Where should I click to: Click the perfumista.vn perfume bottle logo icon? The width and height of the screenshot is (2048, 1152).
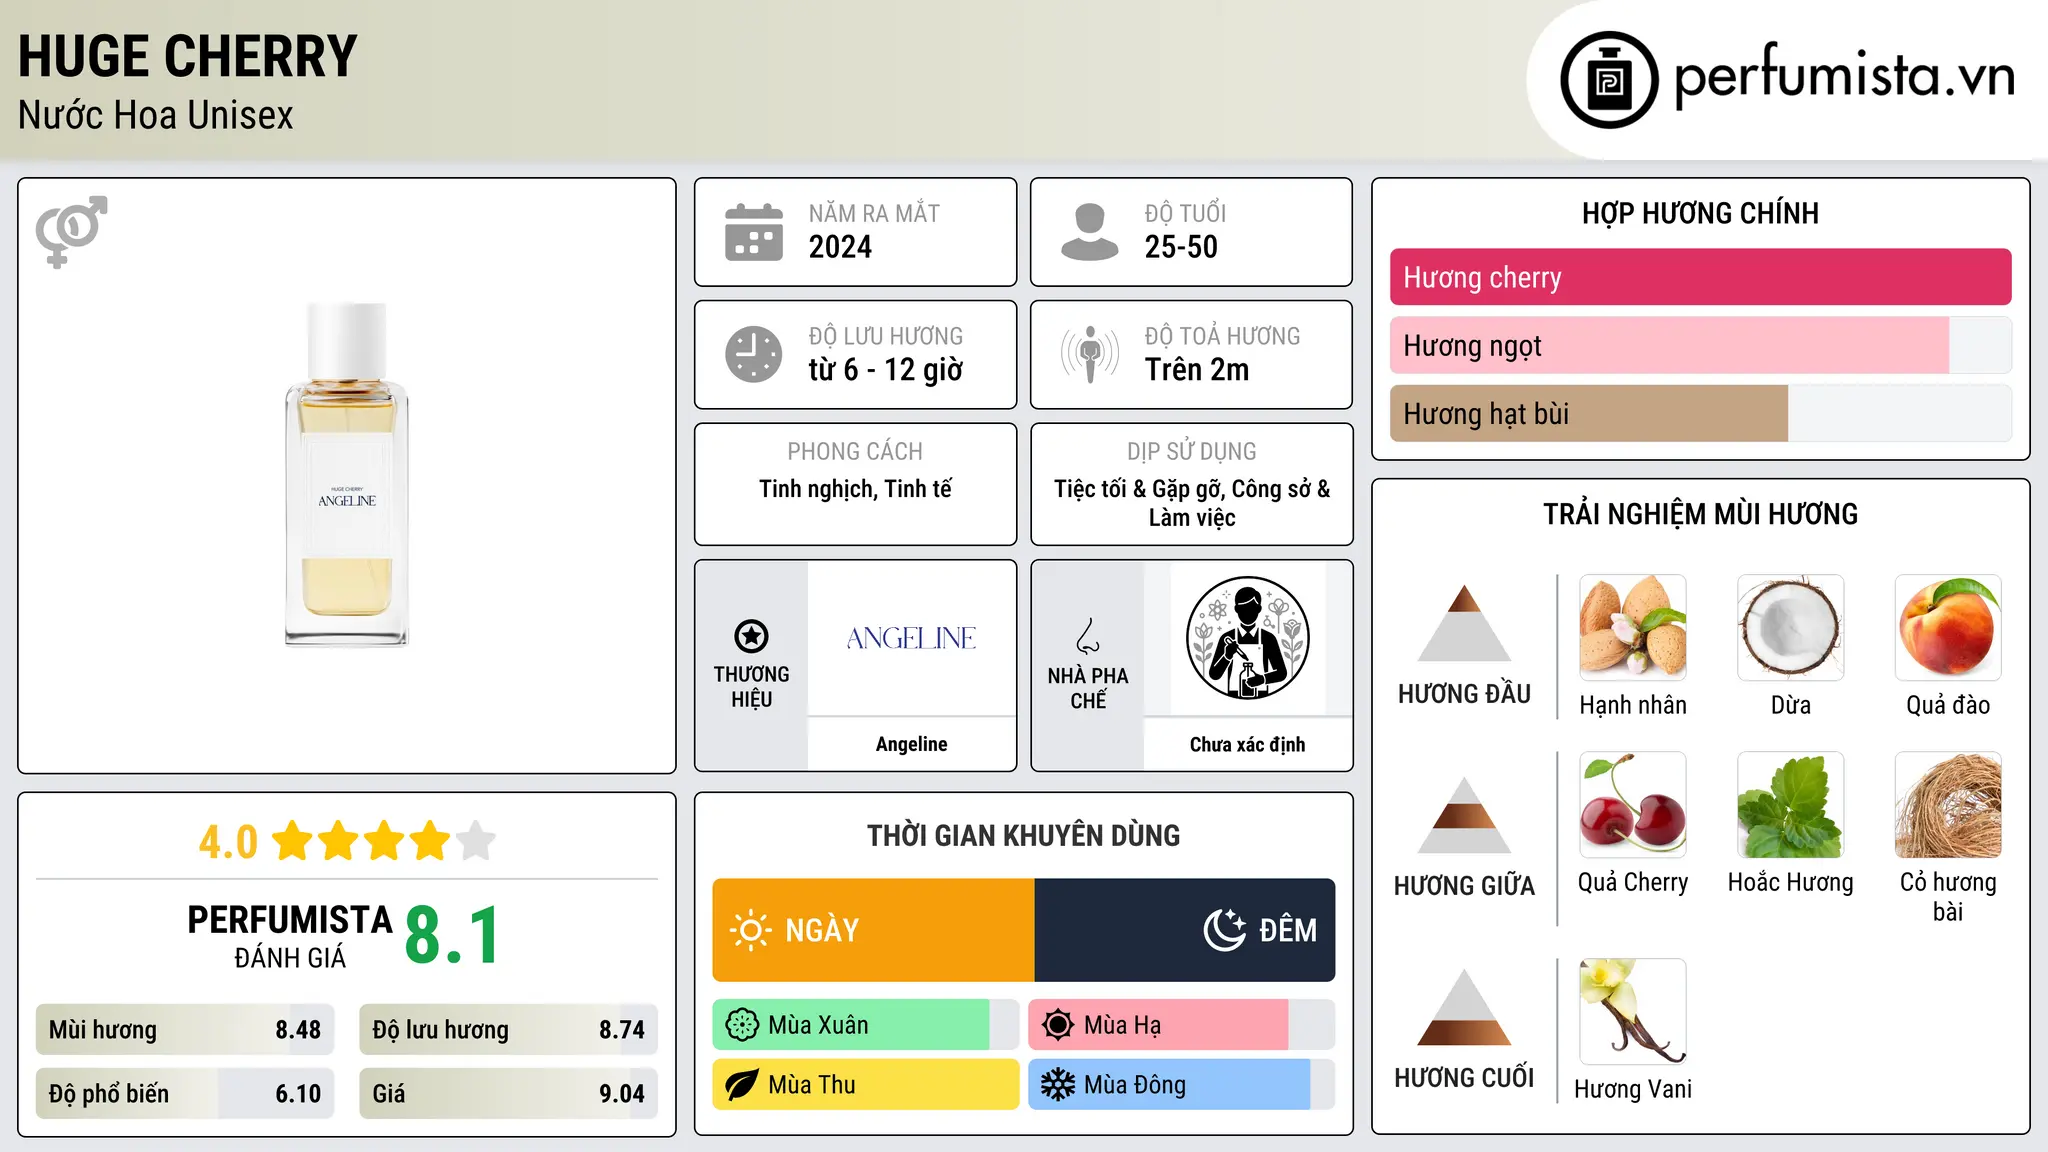click(1609, 80)
